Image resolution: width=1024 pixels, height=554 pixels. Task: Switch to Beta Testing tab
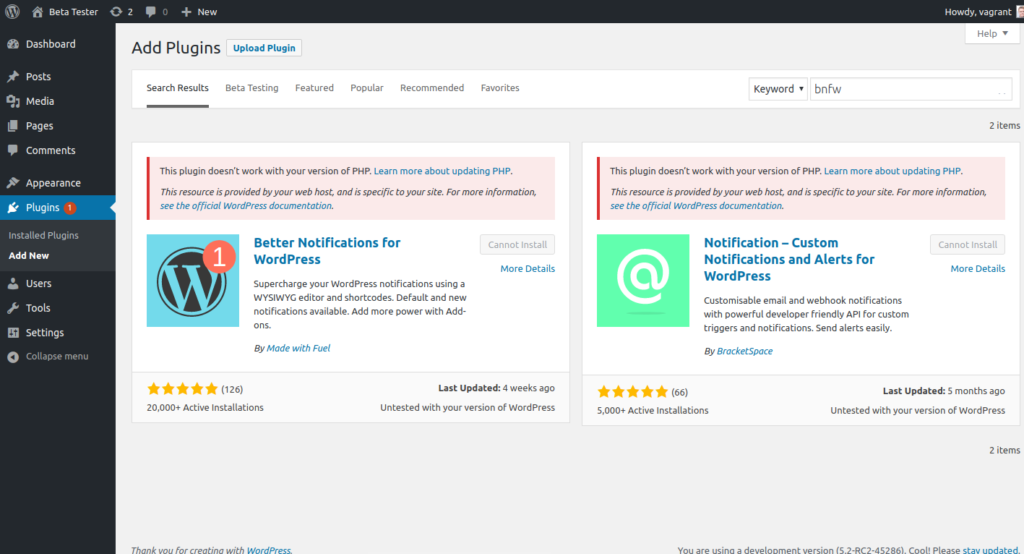(x=251, y=88)
